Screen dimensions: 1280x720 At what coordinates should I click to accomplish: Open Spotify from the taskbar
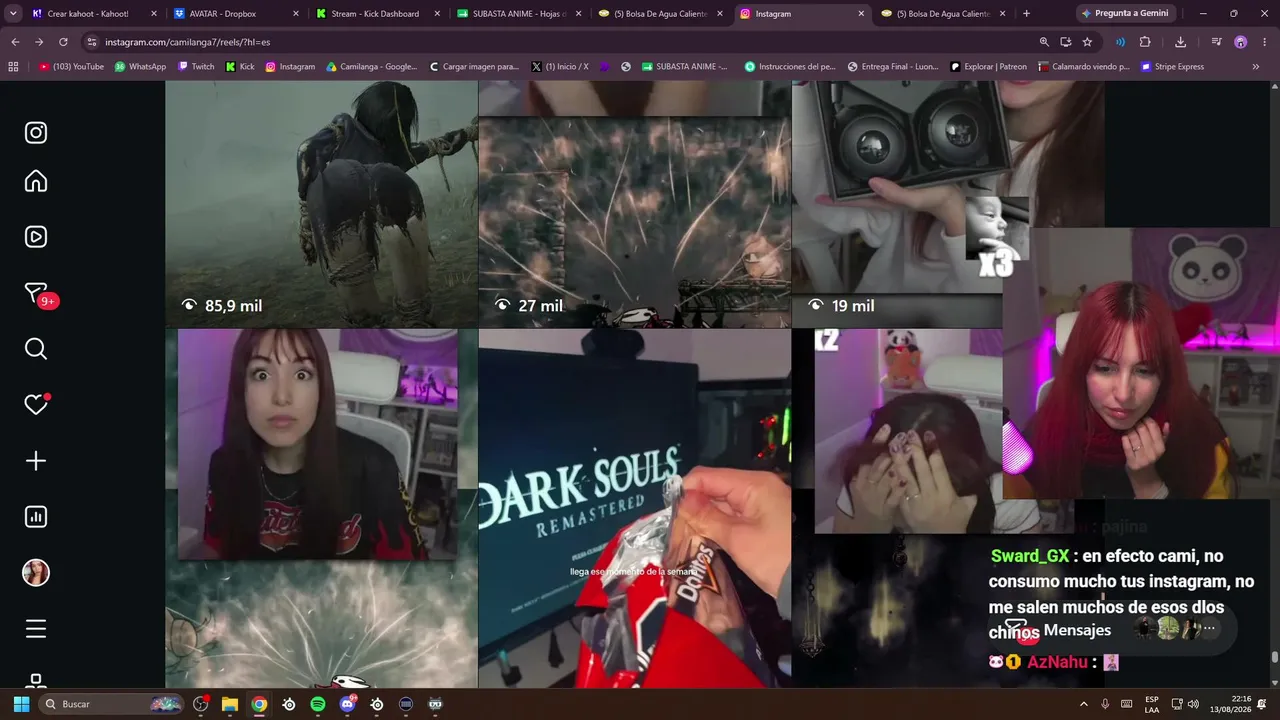coord(318,704)
